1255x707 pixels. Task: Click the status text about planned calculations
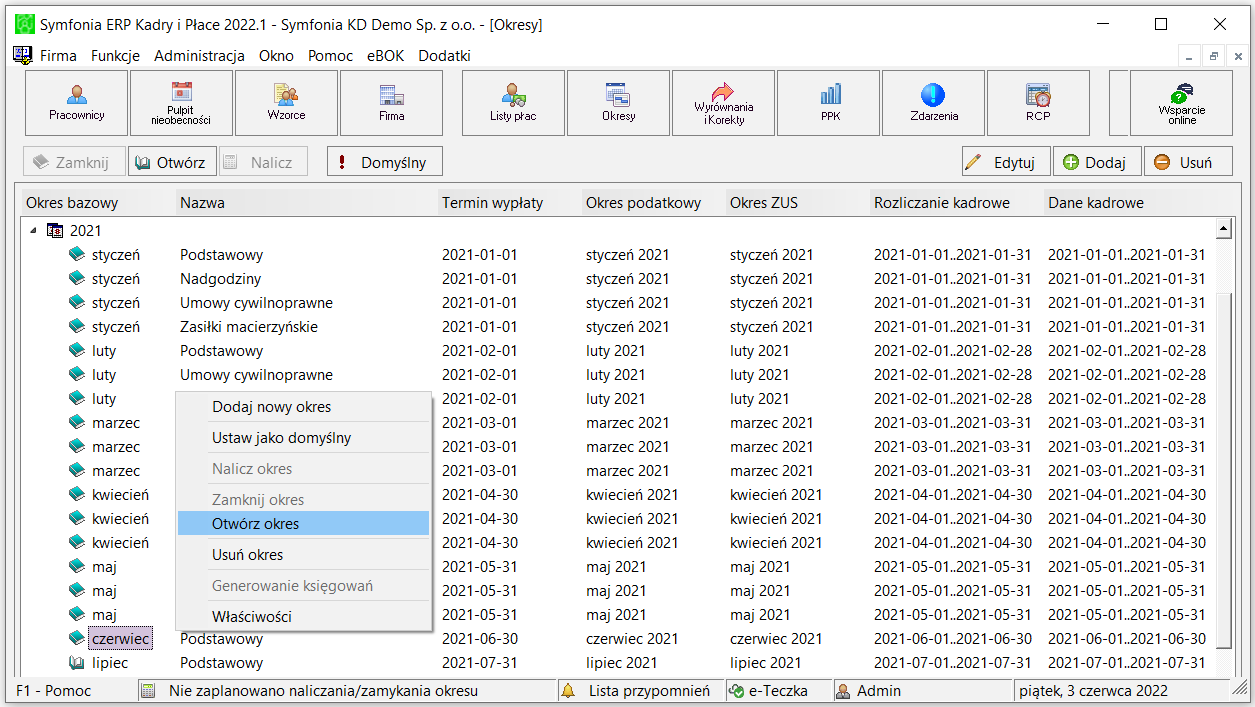point(323,691)
